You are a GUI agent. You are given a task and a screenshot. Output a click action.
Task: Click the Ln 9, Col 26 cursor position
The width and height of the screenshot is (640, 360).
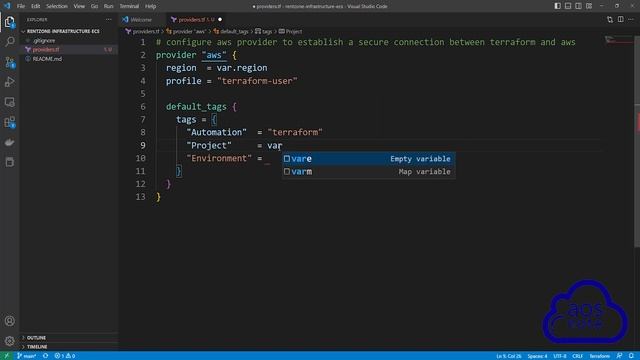(x=509, y=356)
